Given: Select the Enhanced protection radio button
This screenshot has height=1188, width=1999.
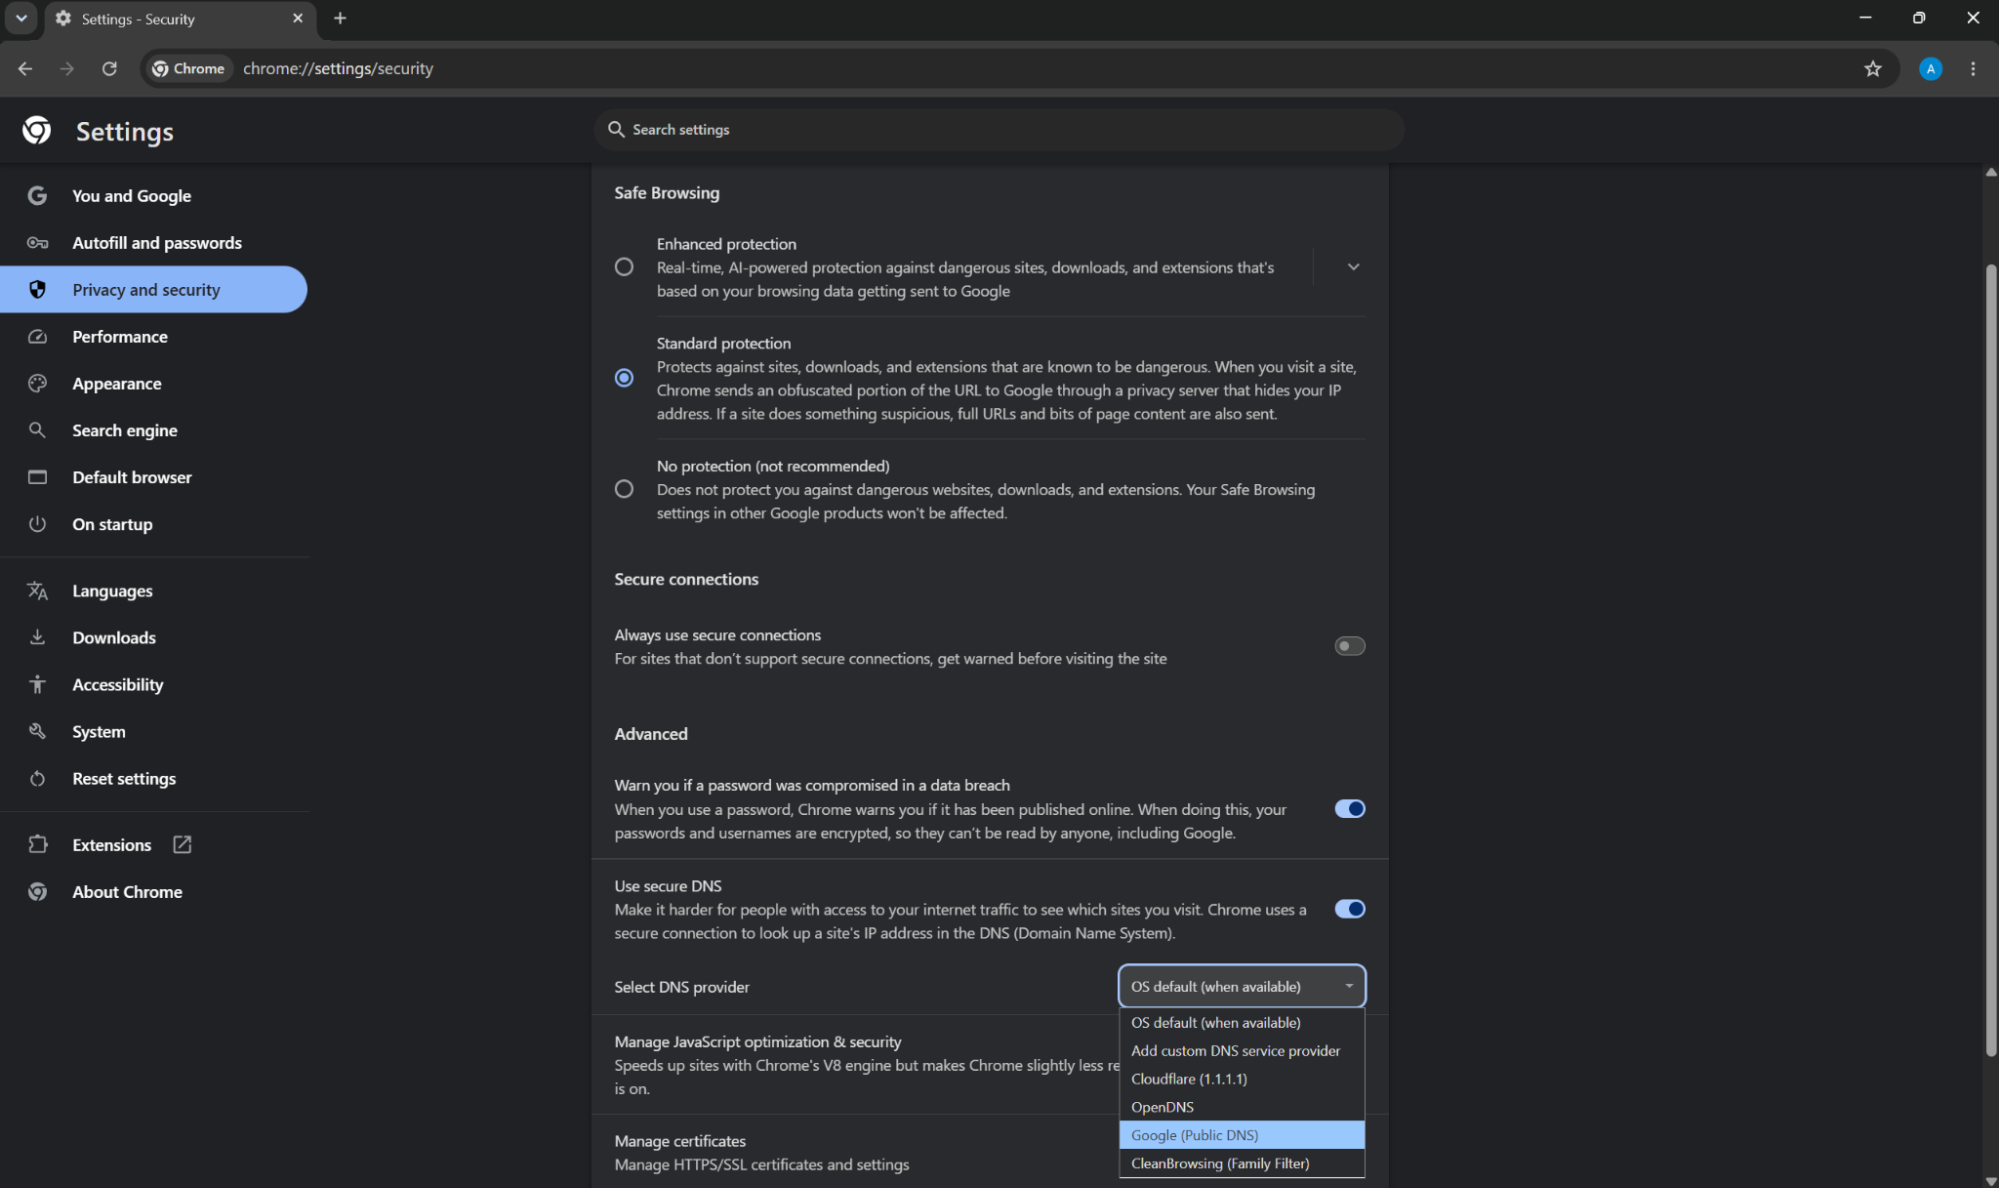Looking at the screenshot, I should [x=624, y=267].
